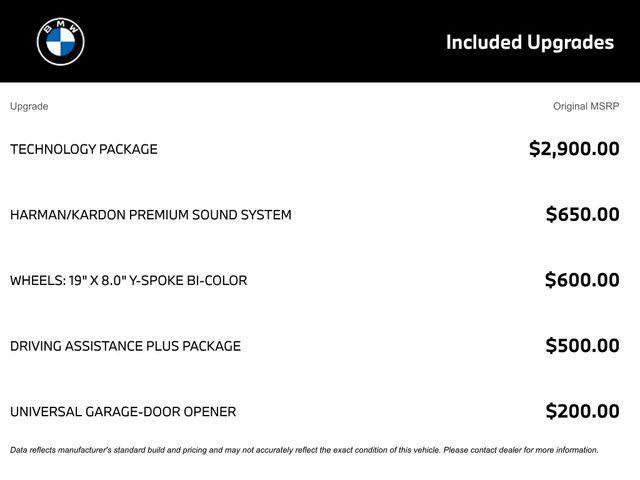
Task: Click the "Y-SPOKE BI-COLOR" wheel style text
Action: pyautogui.click(x=190, y=280)
